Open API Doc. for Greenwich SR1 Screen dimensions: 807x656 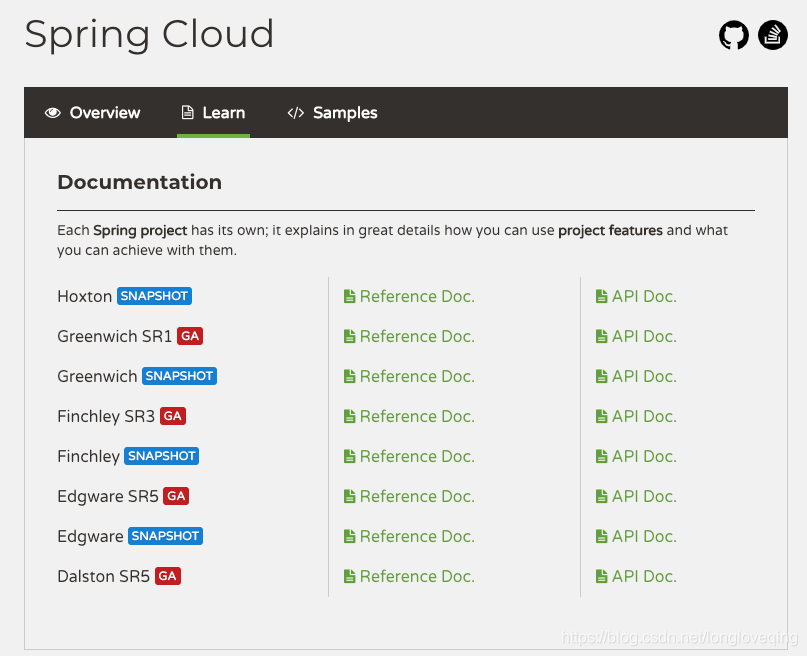[636, 336]
